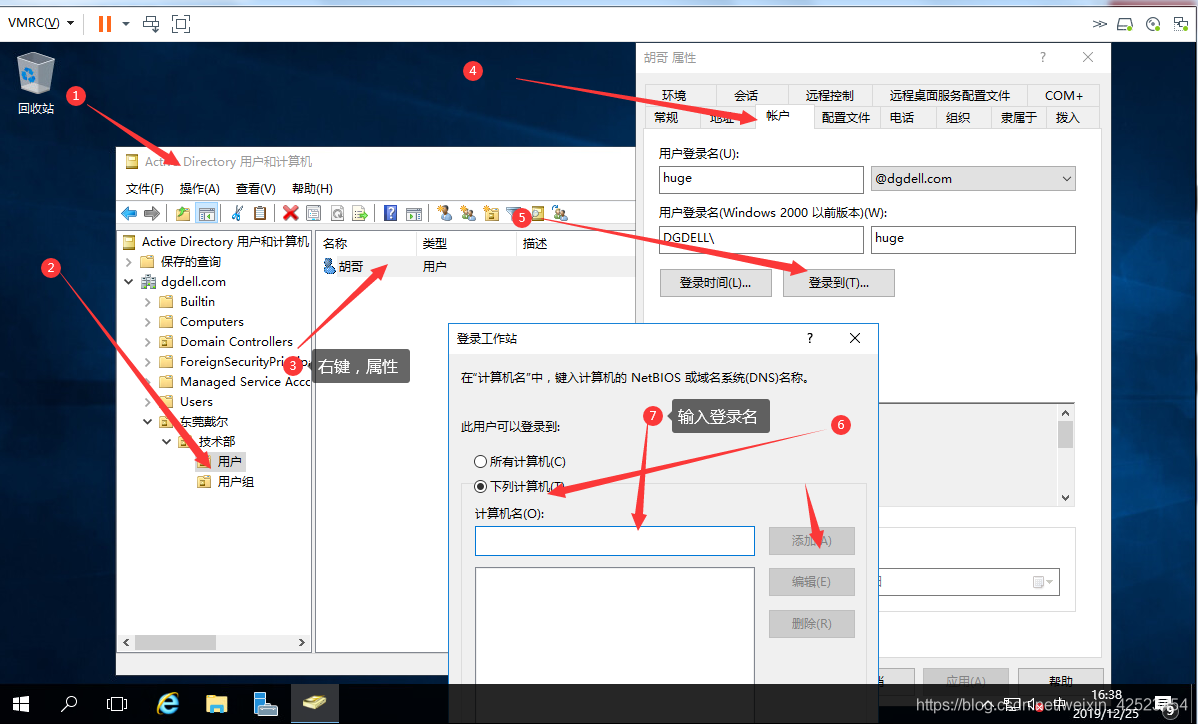This screenshot has height=724, width=1198.
Task: Switch to the 隶属于 tab
Action: click(x=1018, y=118)
